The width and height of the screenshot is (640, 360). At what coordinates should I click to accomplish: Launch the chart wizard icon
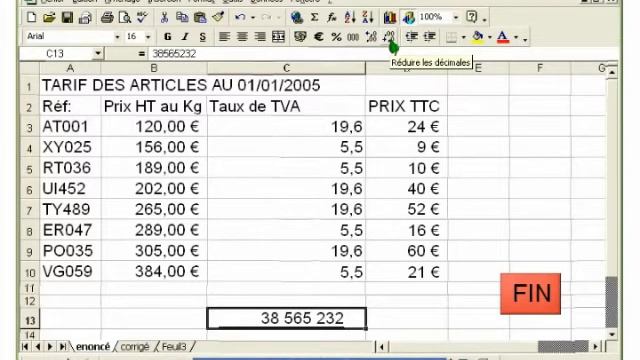pos(390,18)
